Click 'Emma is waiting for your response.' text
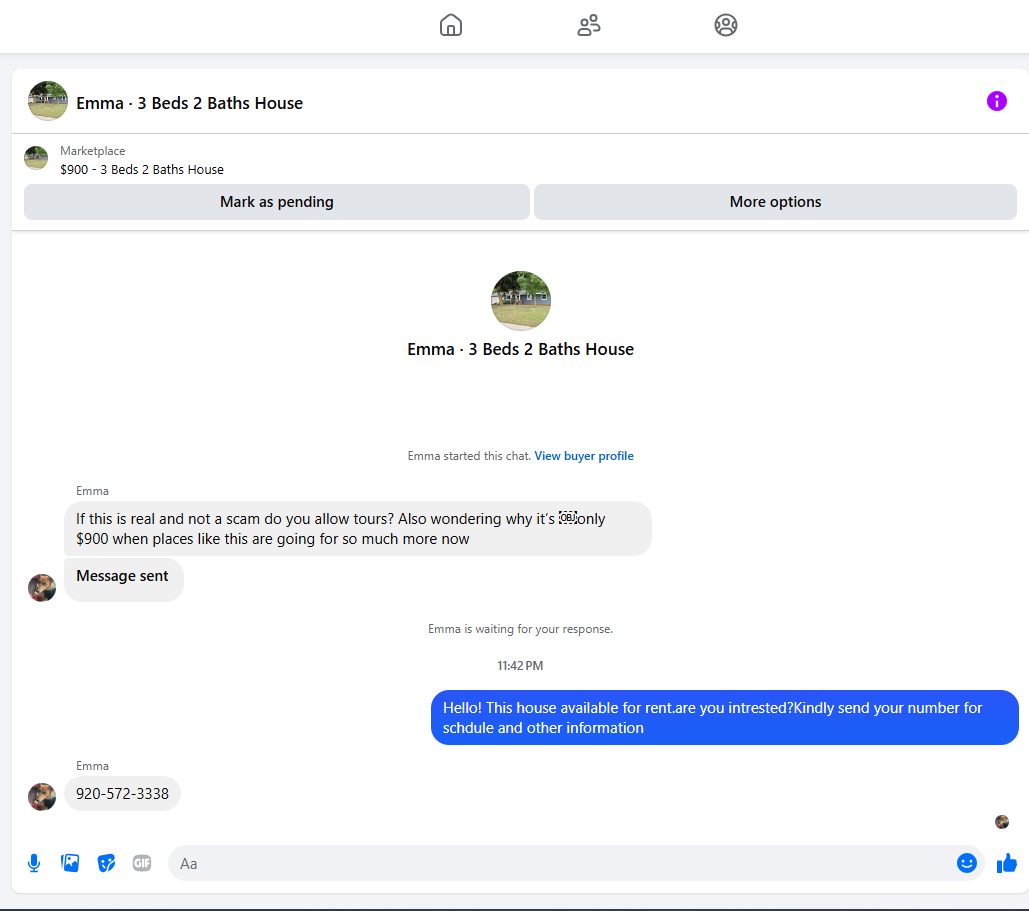Image resolution: width=1029 pixels, height=911 pixels. [x=520, y=629]
